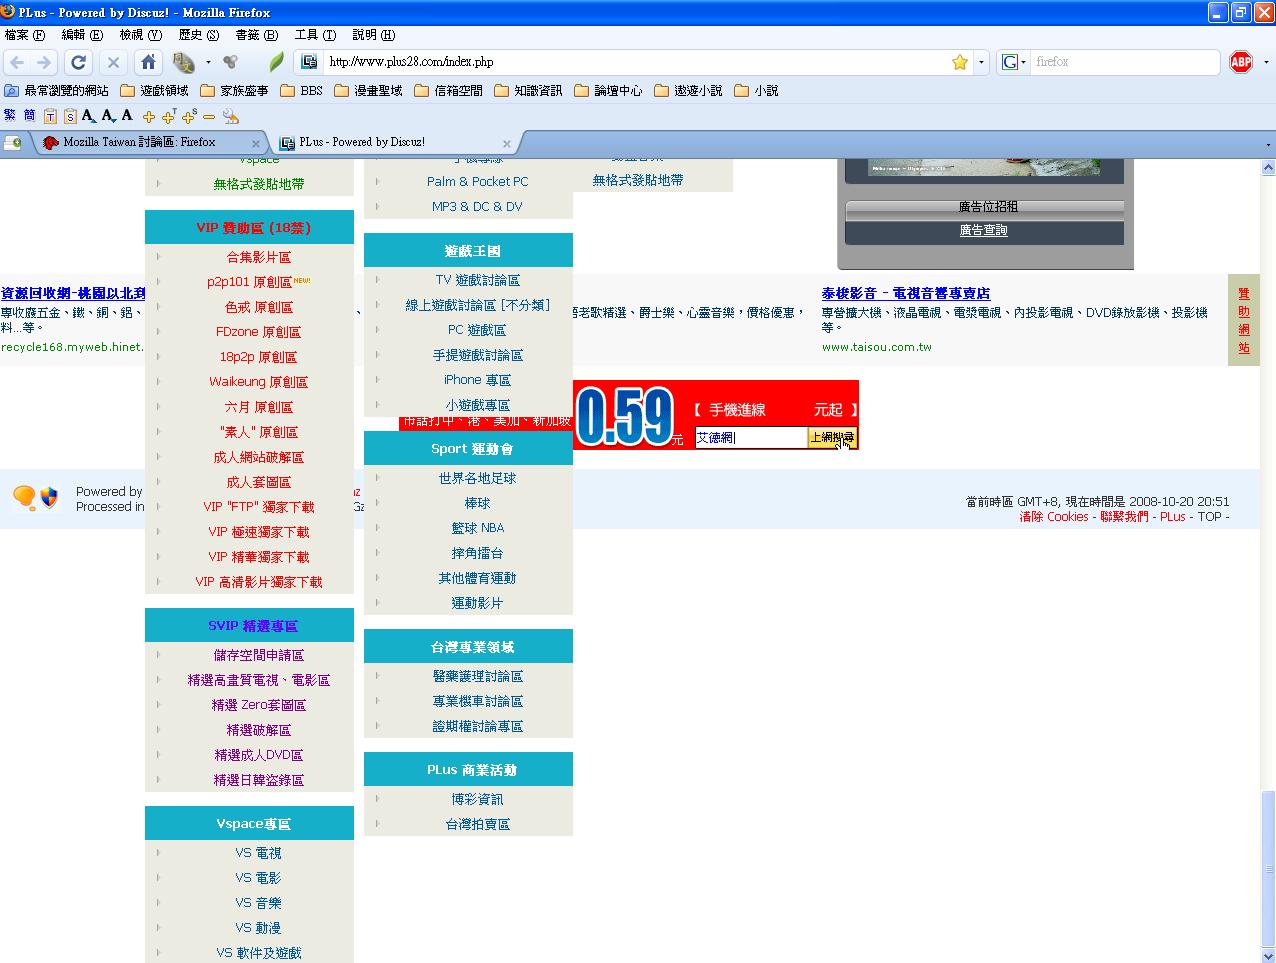This screenshot has width=1276, height=963.
Task: Open the 工具 (Tools) menu
Action: coord(315,35)
